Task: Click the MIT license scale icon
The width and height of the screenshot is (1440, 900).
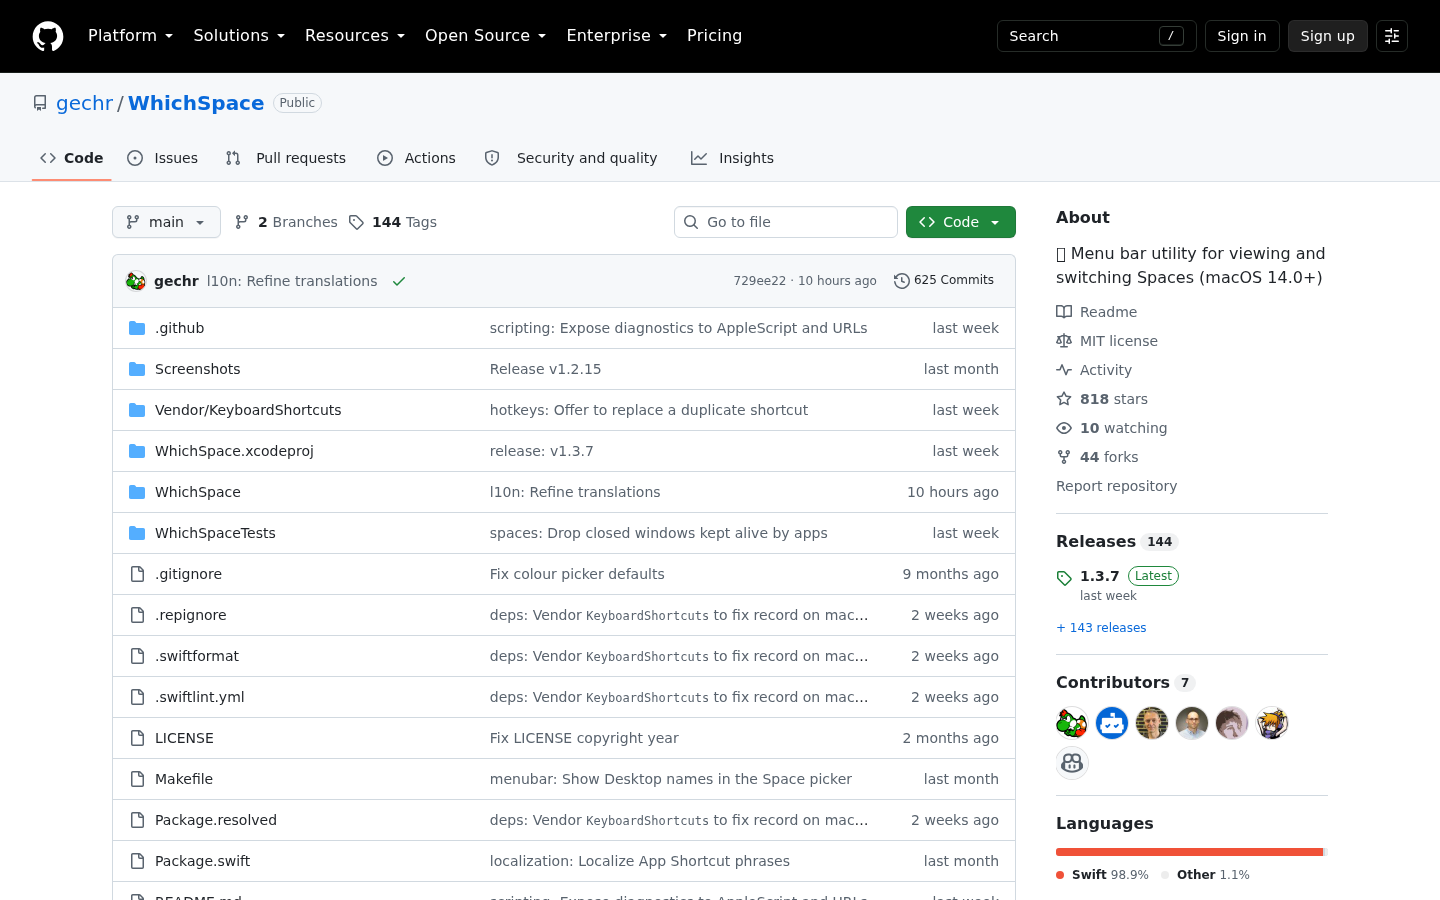Action: tap(1064, 341)
